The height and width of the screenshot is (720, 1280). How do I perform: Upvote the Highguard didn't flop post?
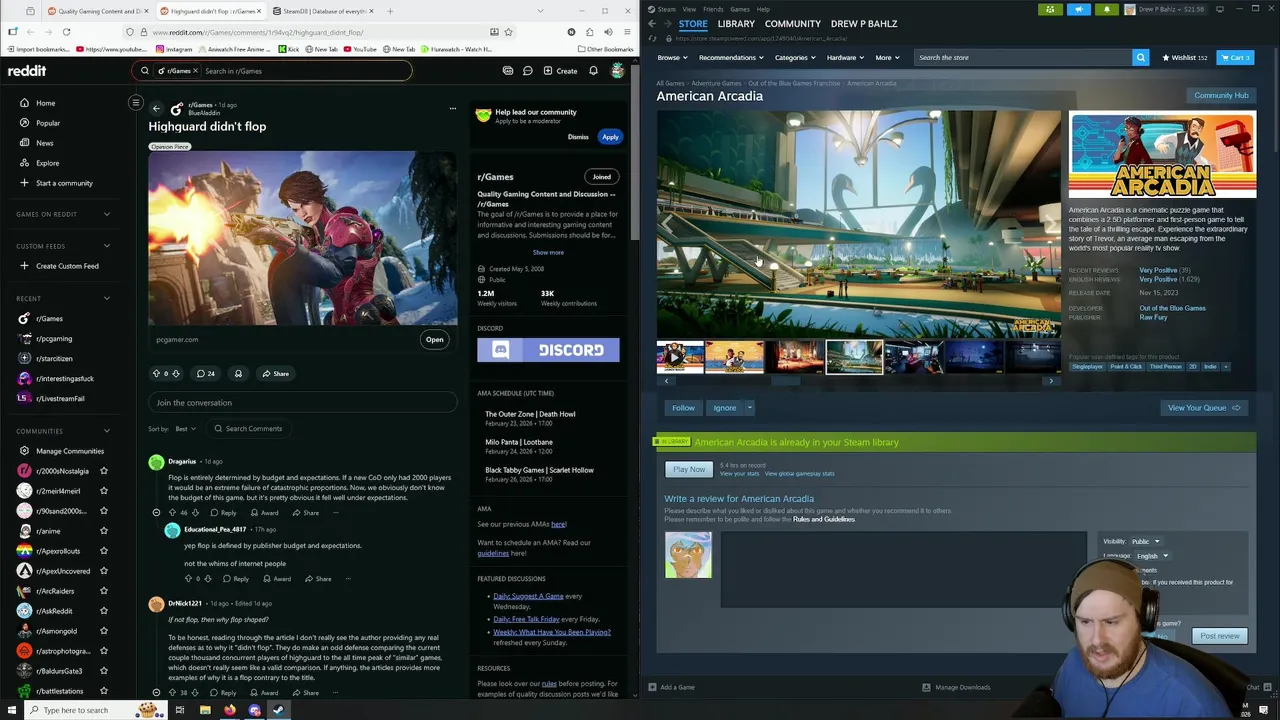[156, 373]
